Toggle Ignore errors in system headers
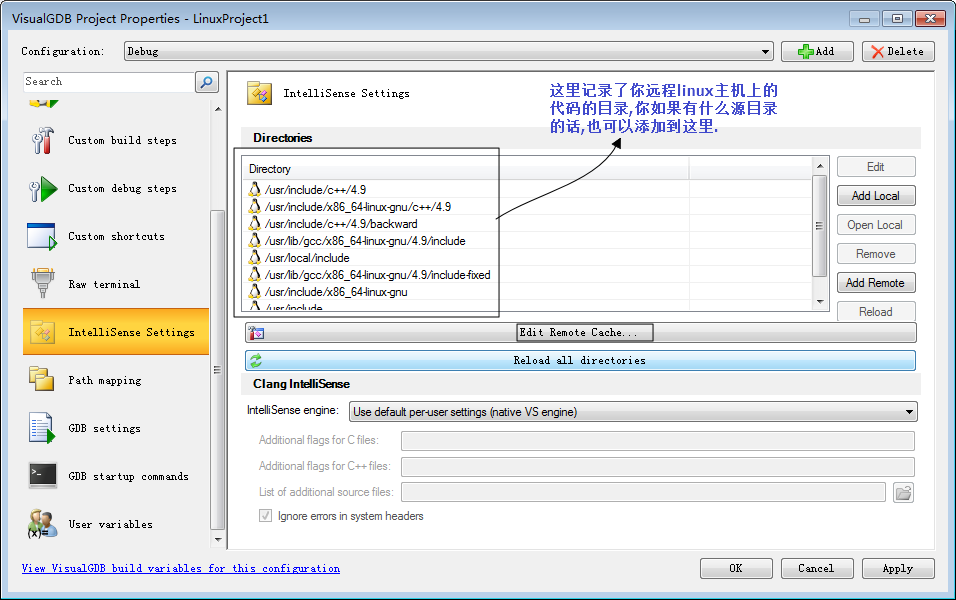The width and height of the screenshot is (956, 600). coord(265,516)
